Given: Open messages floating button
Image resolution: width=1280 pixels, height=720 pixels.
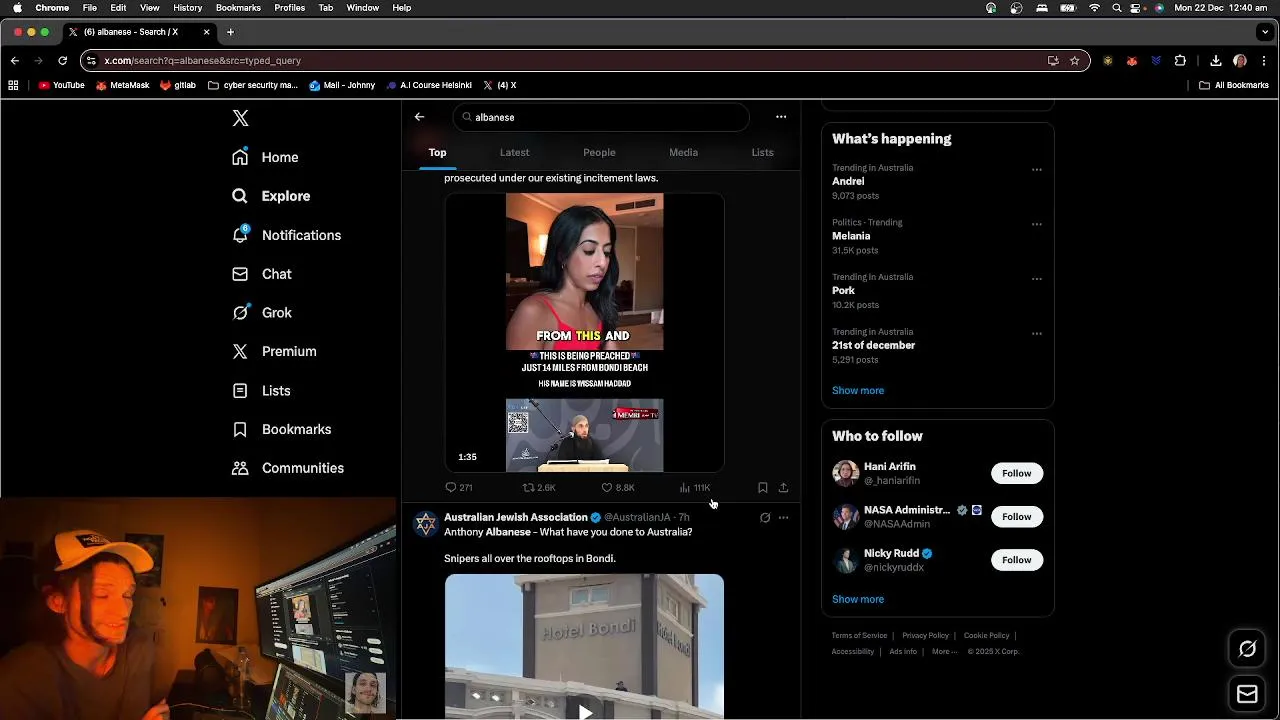Looking at the screenshot, I should point(1247,694).
